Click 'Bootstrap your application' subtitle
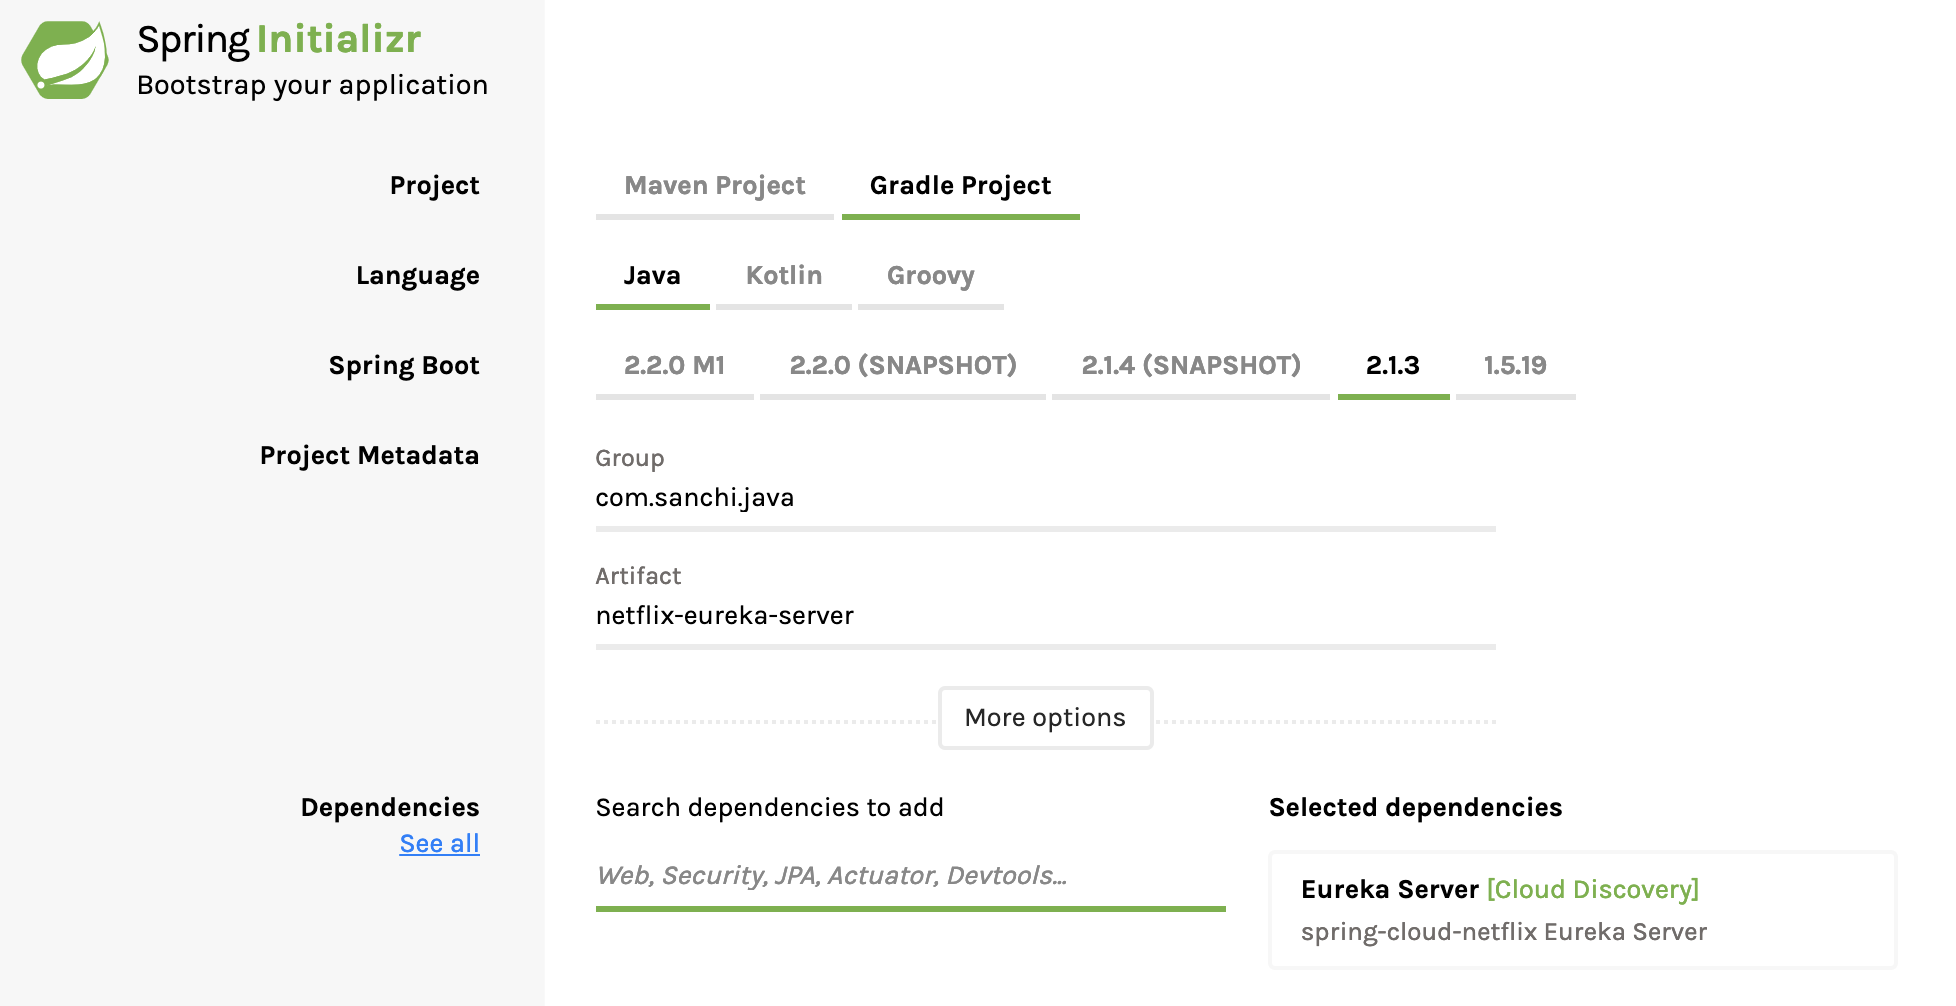This screenshot has height=1006, width=1956. (x=312, y=86)
